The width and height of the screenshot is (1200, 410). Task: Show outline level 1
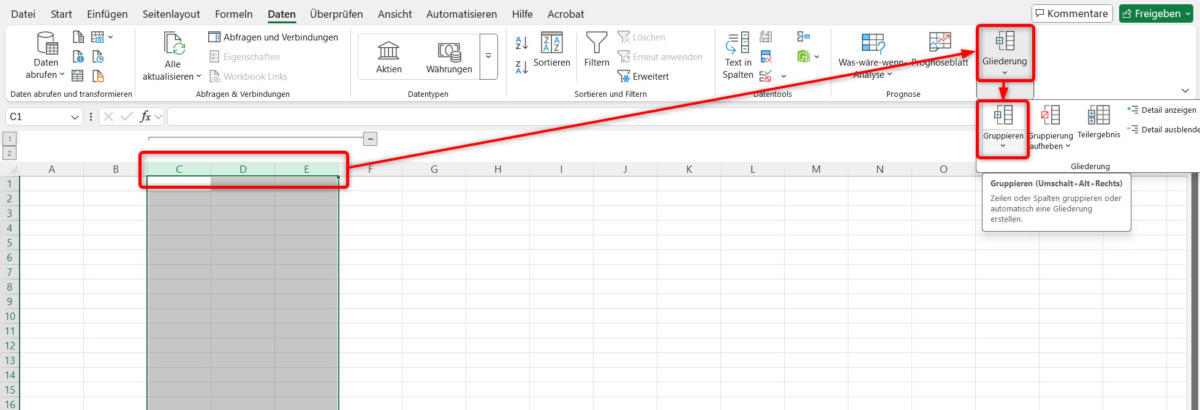9,139
